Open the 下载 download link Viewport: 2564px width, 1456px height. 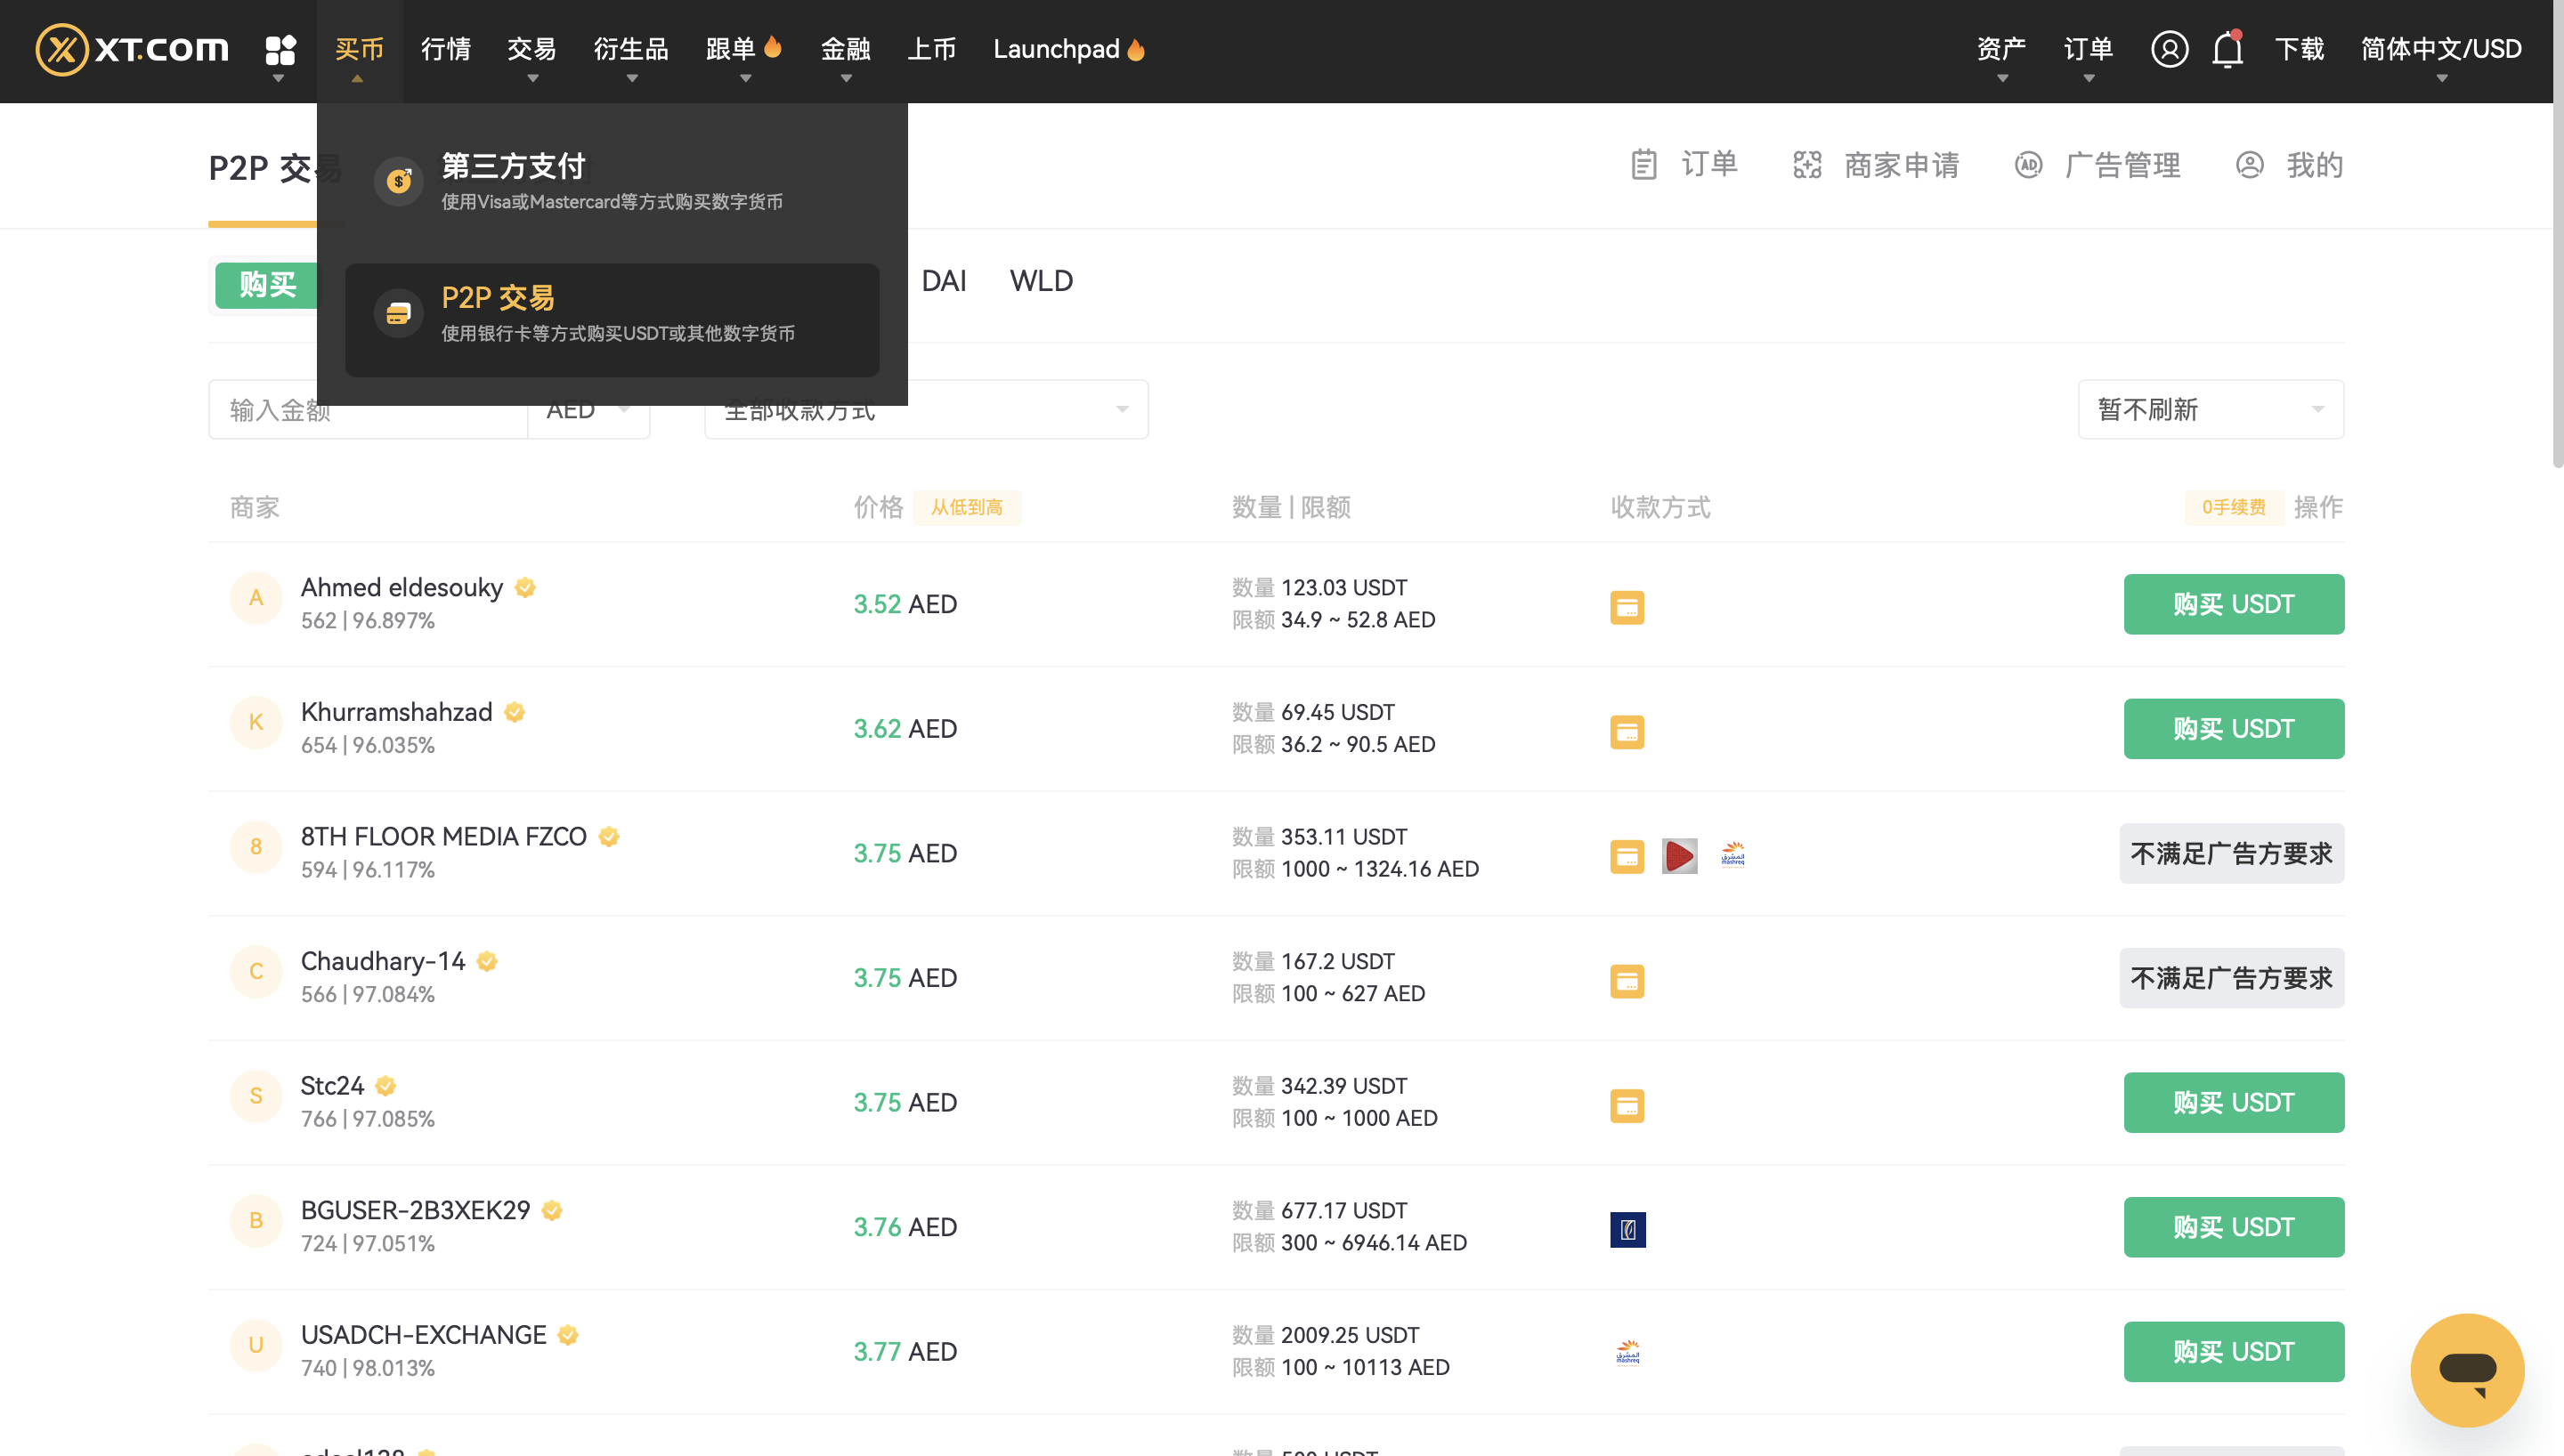click(2299, 49)
